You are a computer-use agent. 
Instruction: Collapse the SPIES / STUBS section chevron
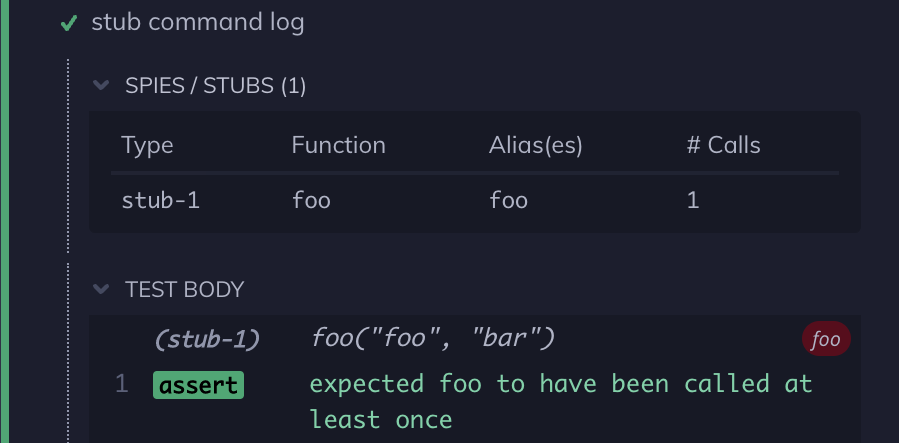tap(100, 86)
